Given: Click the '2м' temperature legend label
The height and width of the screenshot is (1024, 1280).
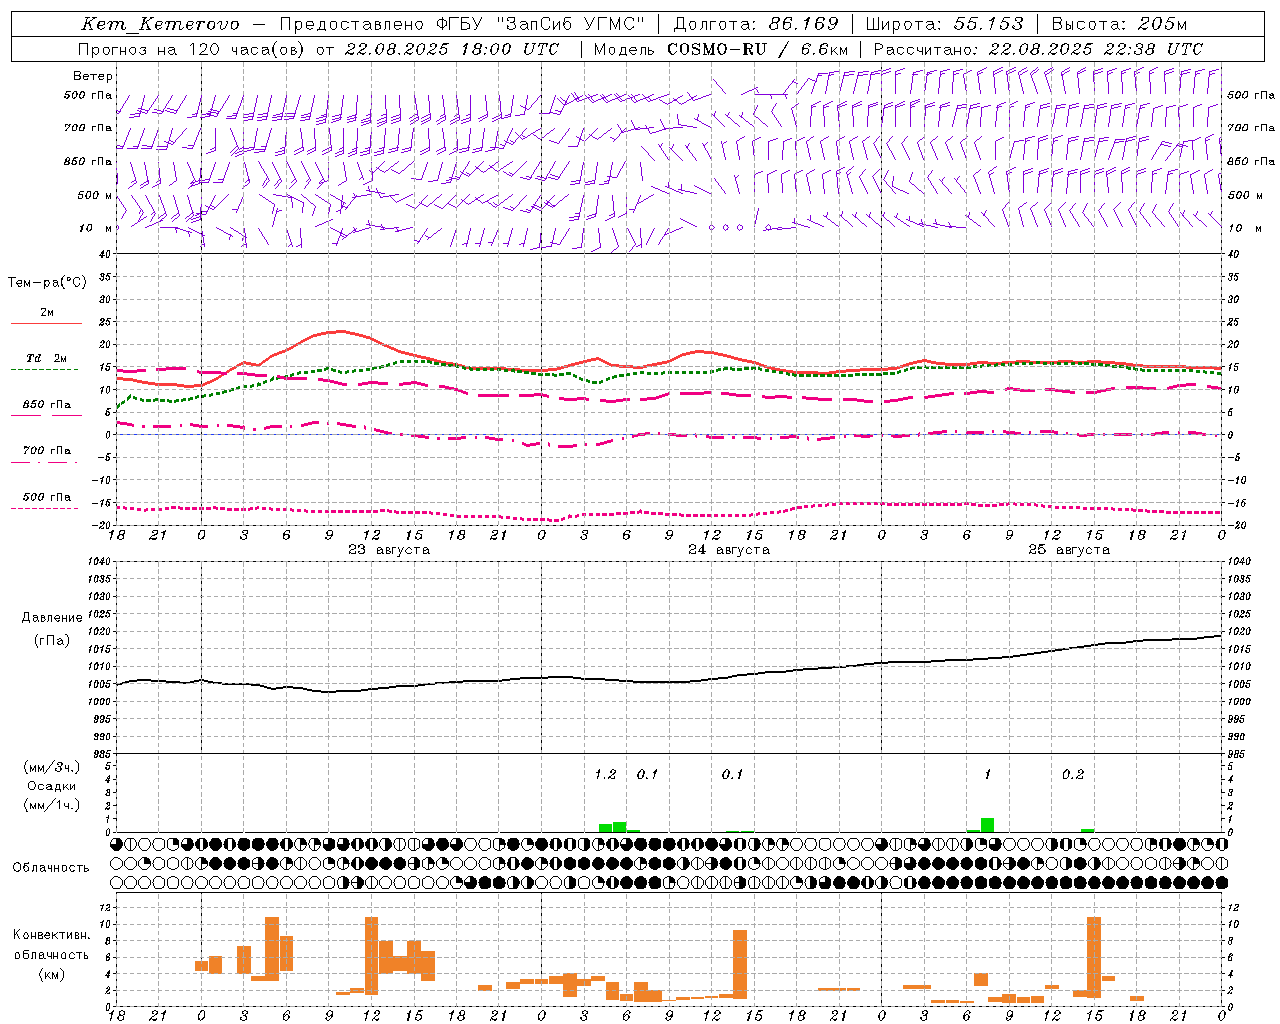Looking at the screenshot, I should tap(47, 312).
